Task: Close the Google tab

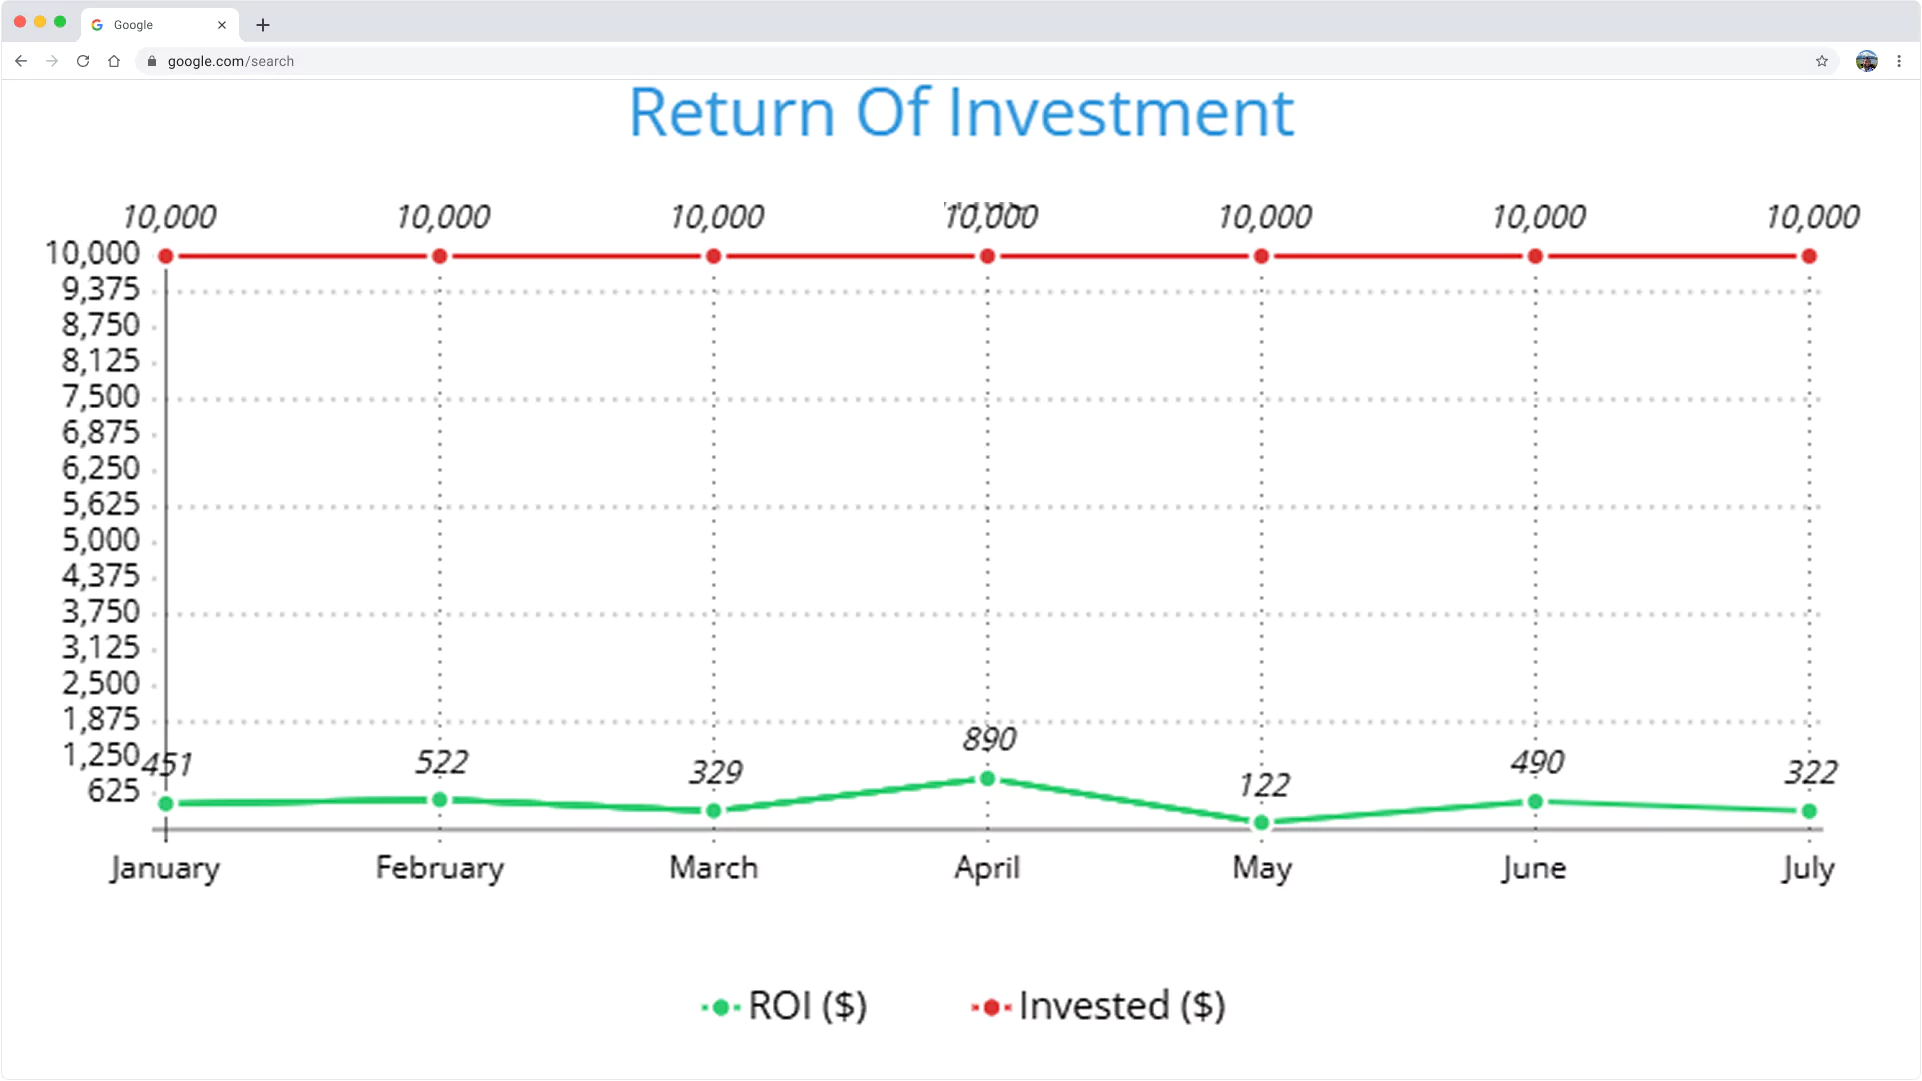Action: point(222,25)
